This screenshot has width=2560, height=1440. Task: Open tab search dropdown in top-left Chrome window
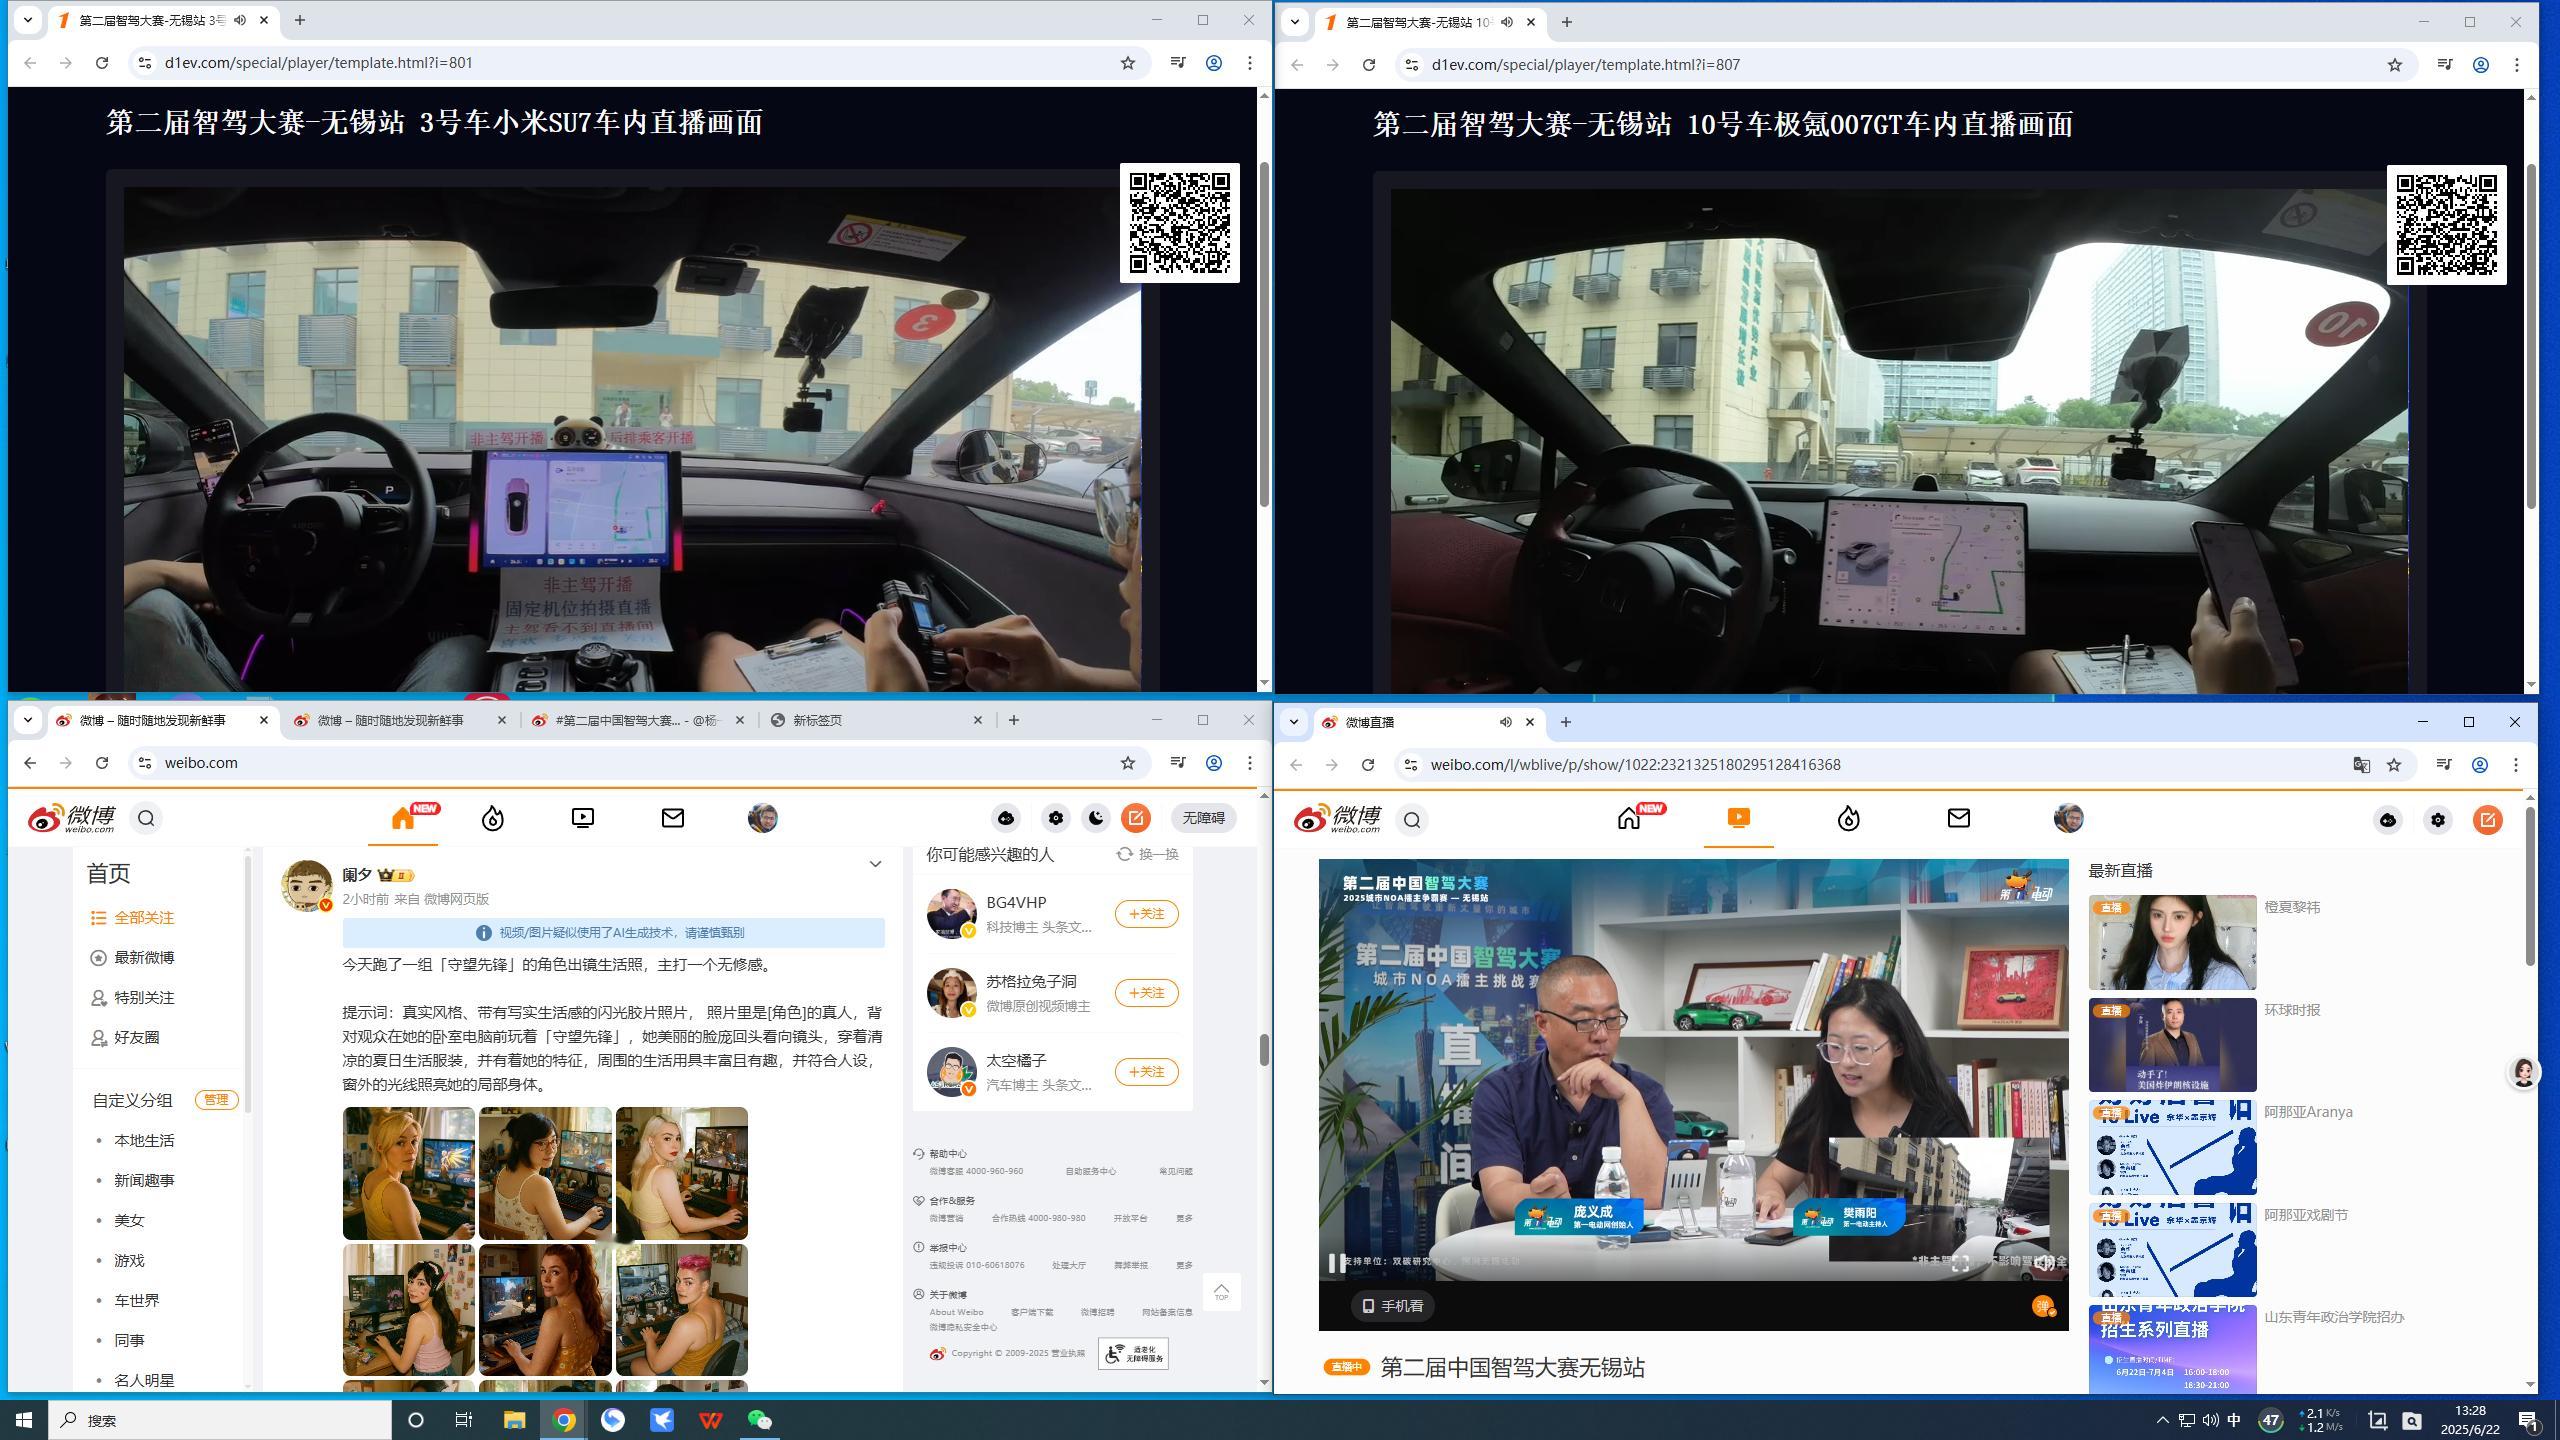pos(28,20)
